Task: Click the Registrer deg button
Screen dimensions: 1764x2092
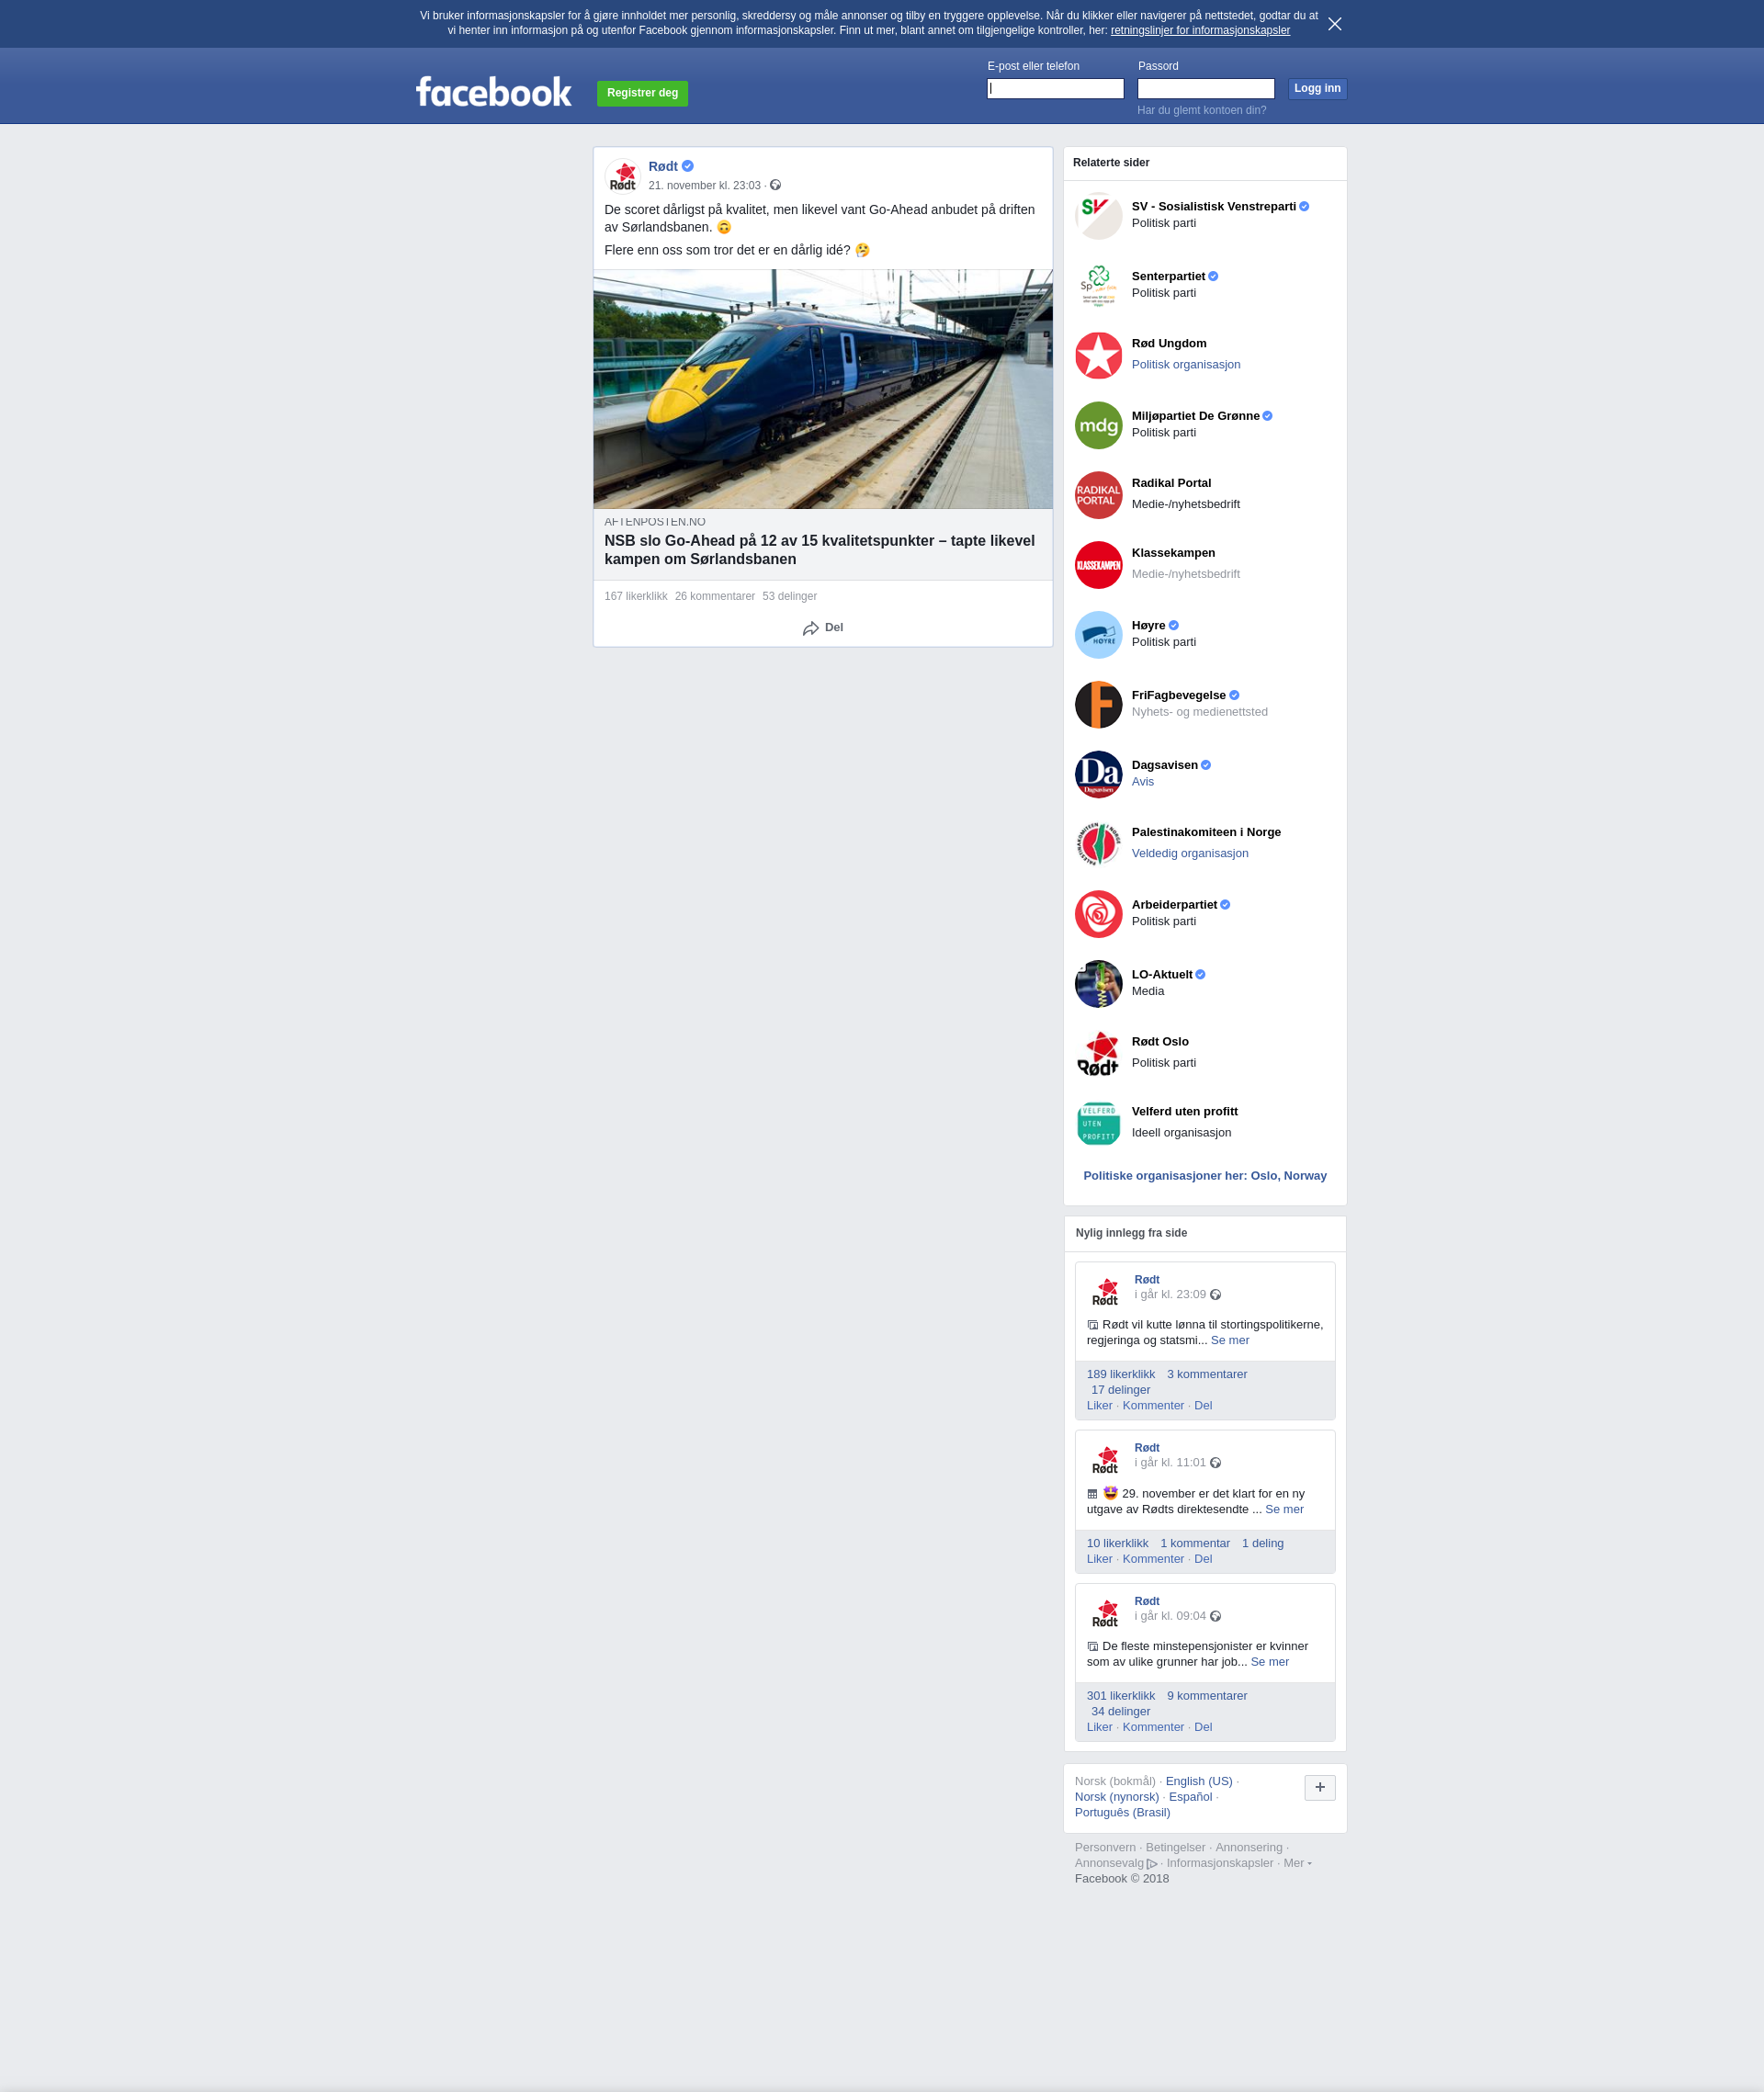Action: coord(642,93)
